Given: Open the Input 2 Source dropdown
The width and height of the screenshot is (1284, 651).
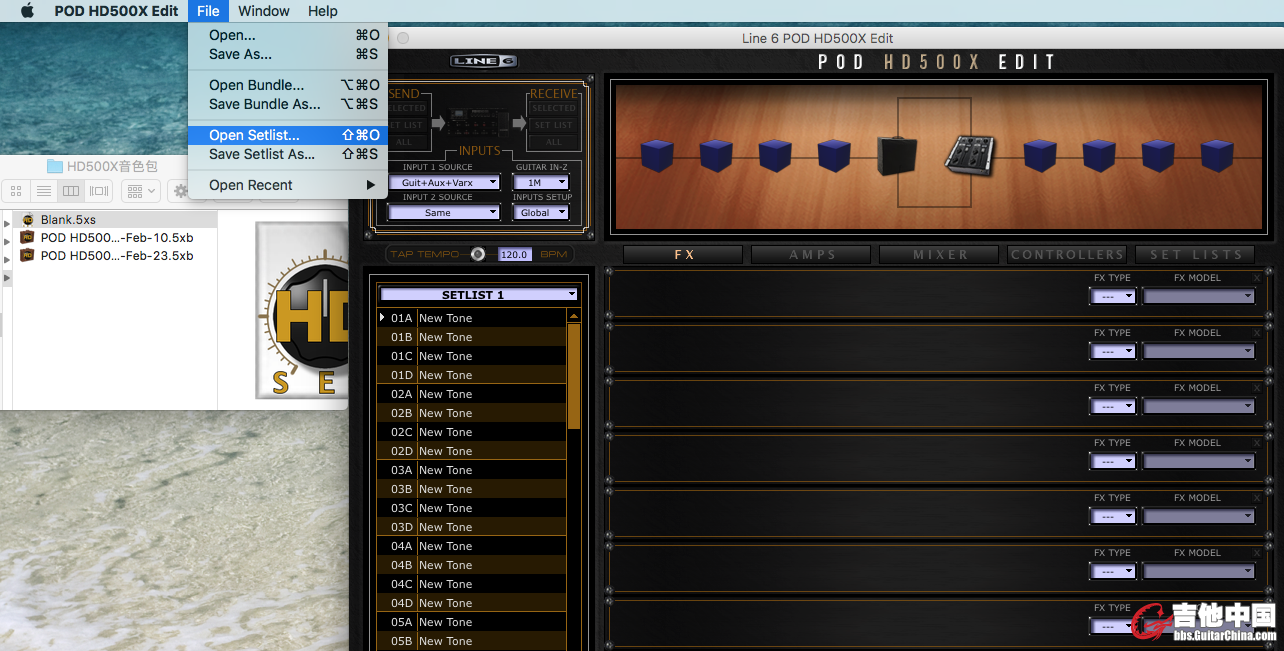Looking at the screenshot, I should pyautogui.click(x=445, y=212).
